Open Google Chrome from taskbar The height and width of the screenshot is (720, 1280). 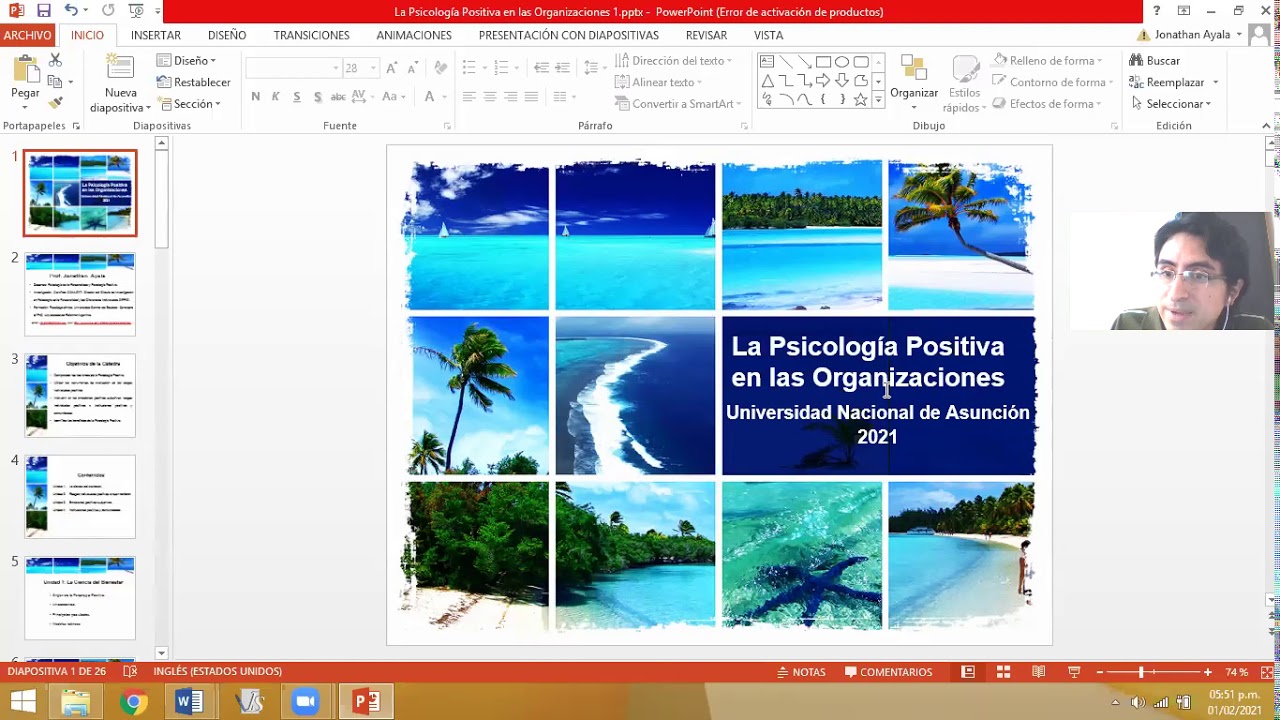point(133,702)
